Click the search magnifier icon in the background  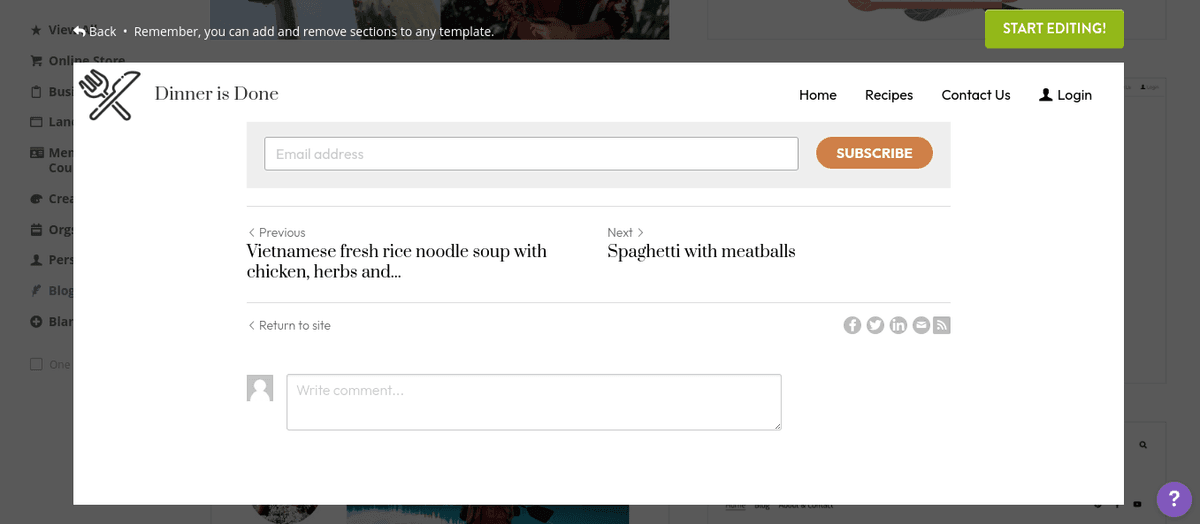point(1143,444)
